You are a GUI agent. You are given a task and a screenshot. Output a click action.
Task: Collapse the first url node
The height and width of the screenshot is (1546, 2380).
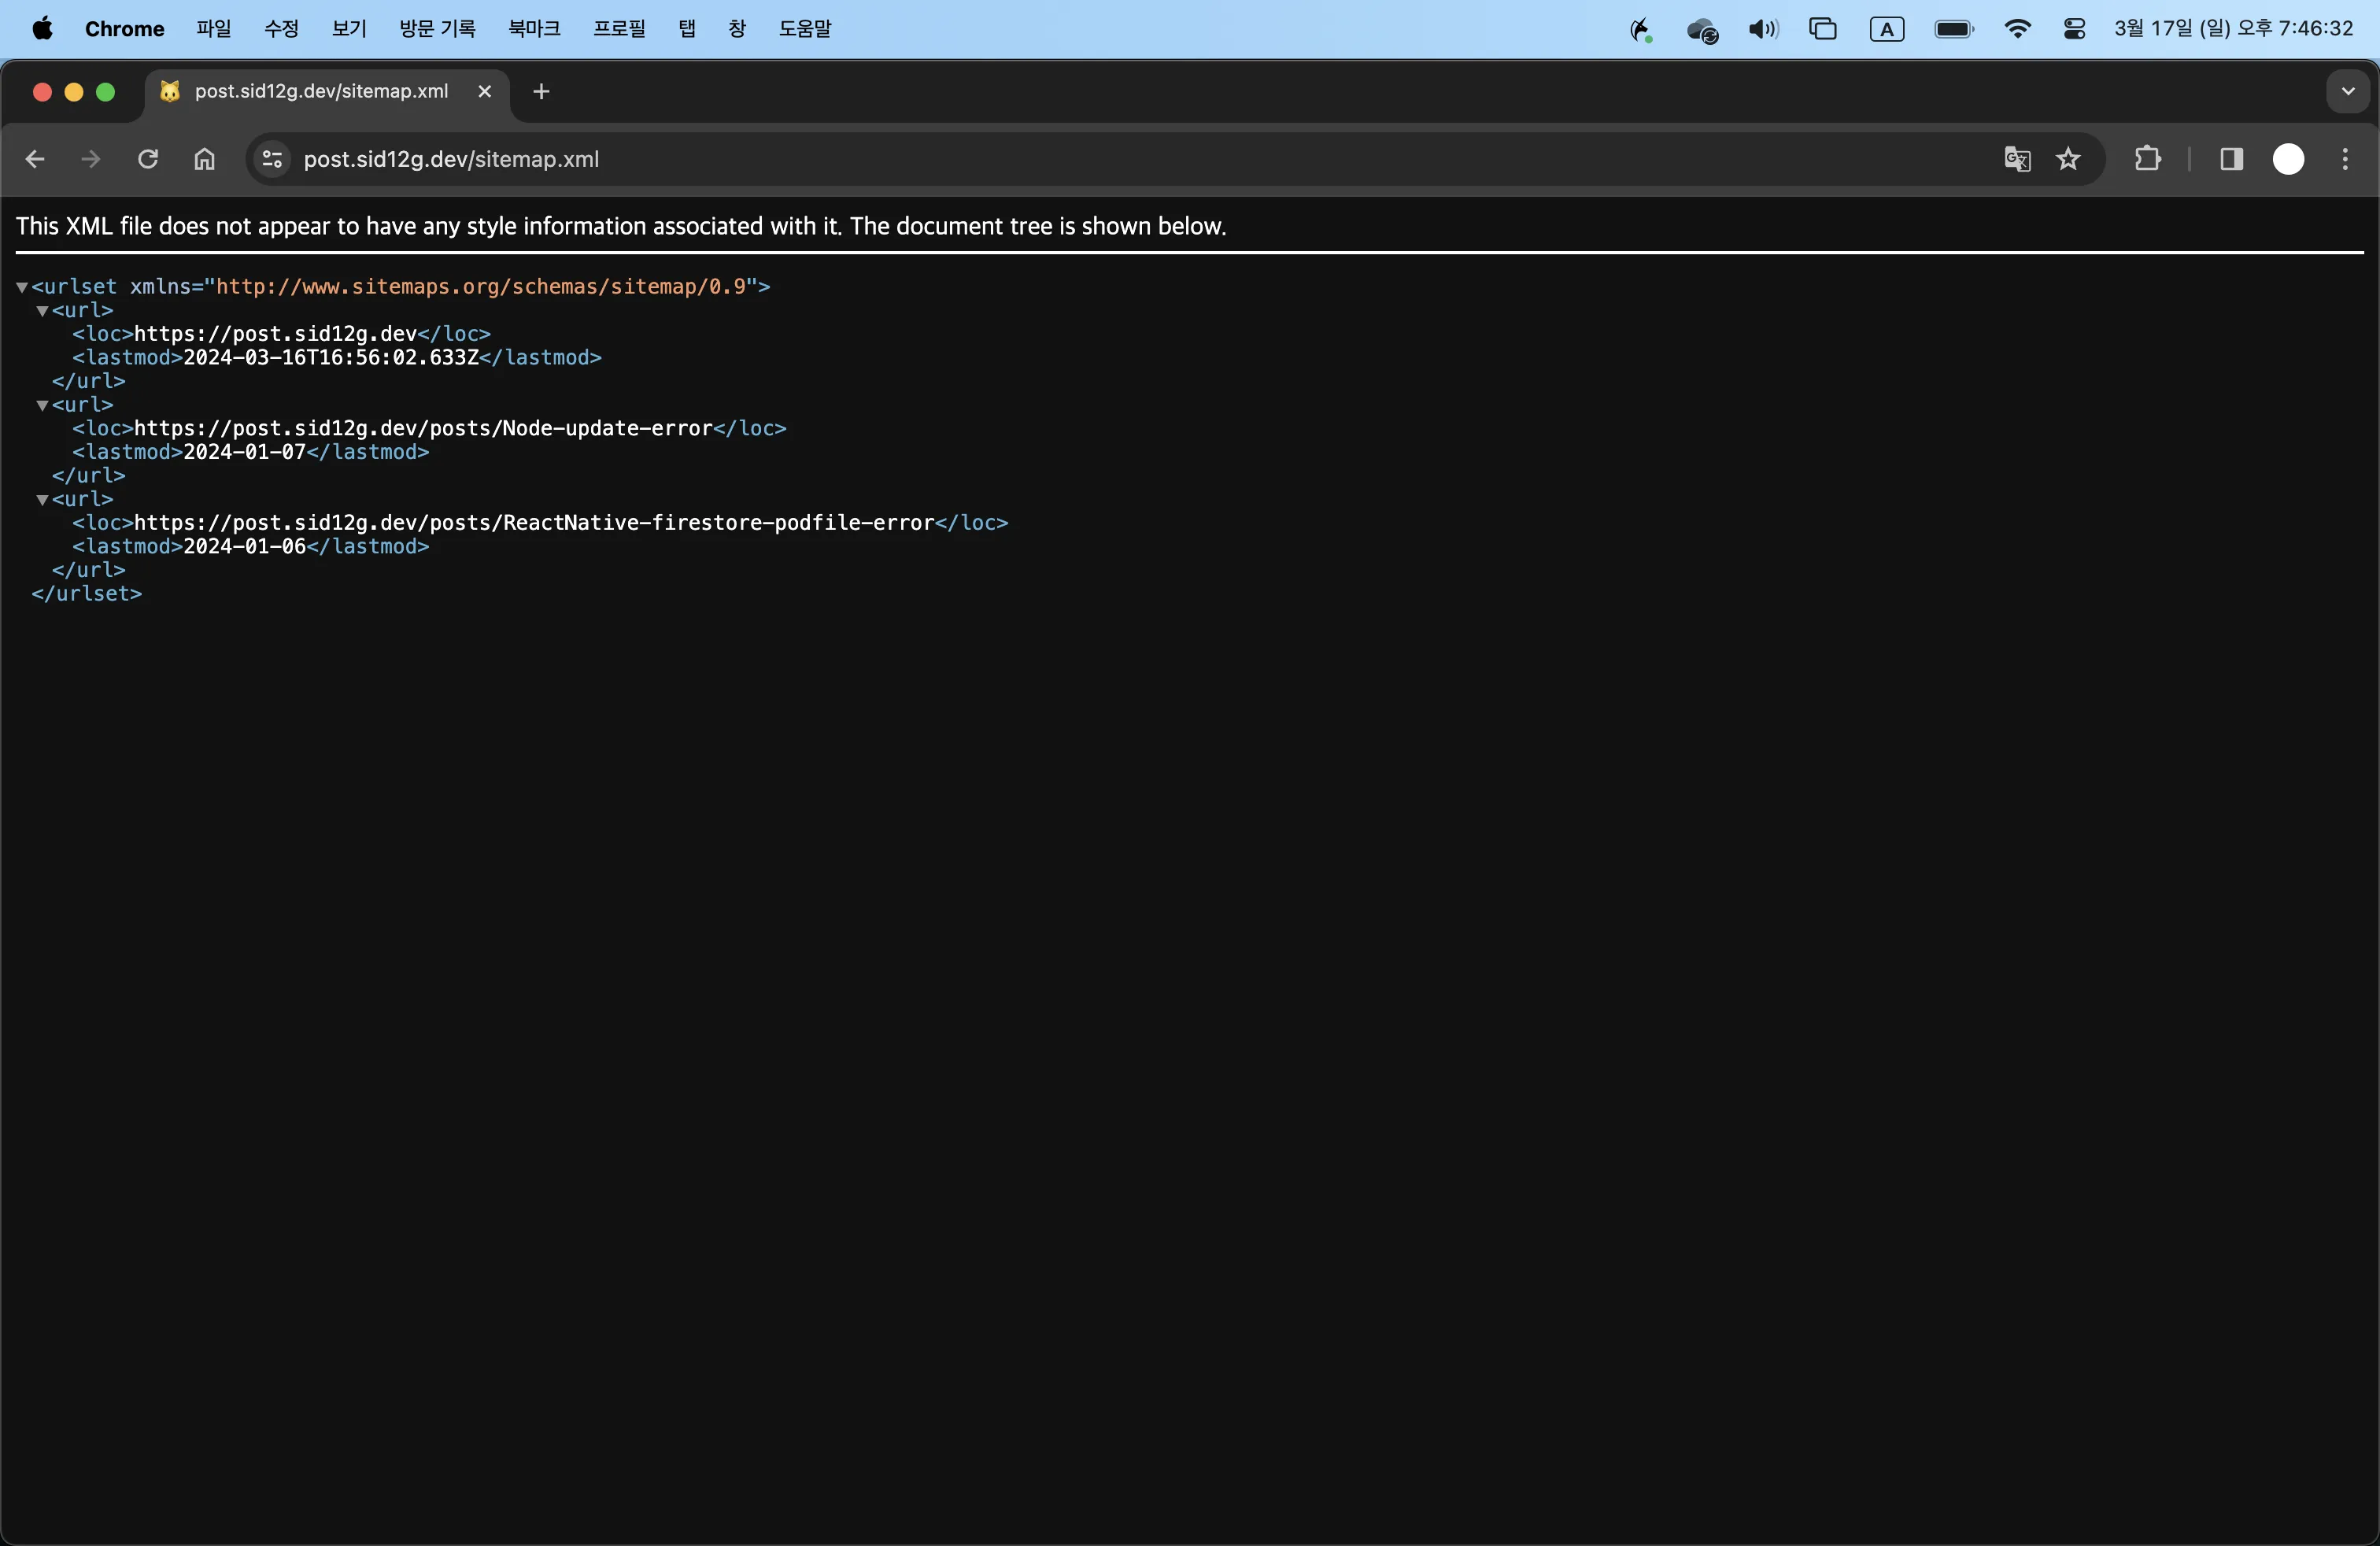pos(42,311)
